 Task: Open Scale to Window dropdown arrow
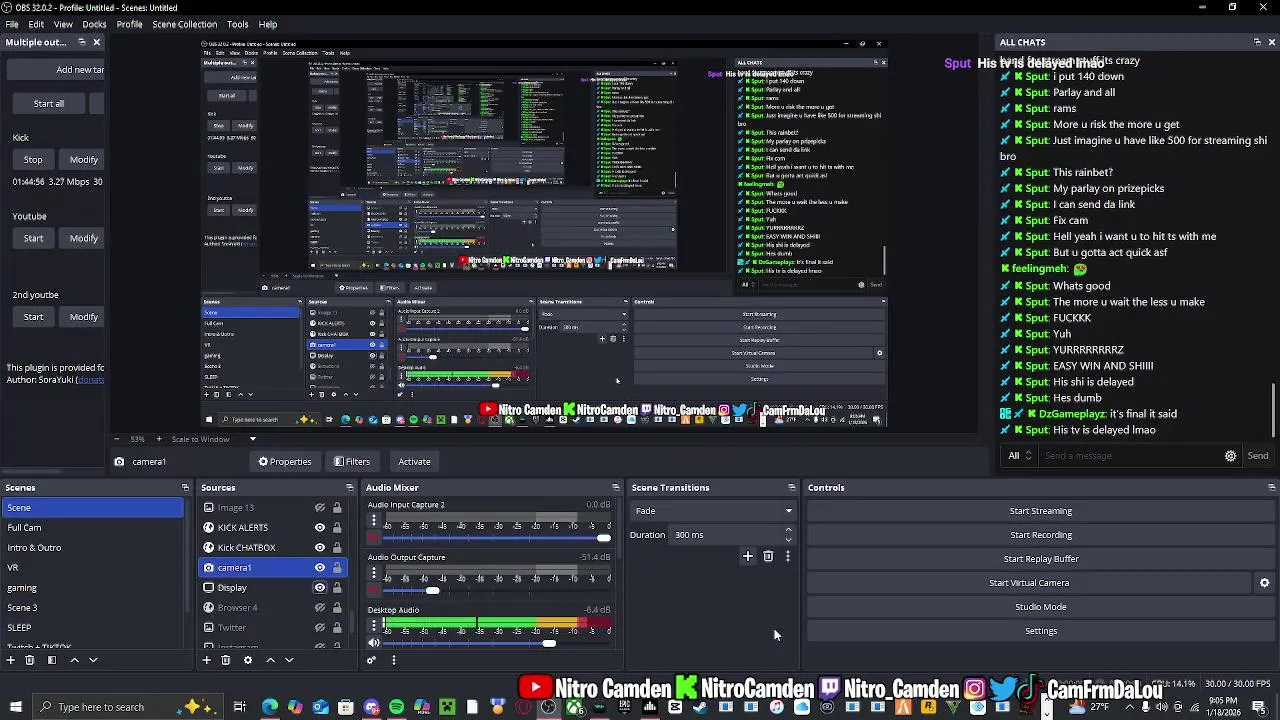point(252,439)
